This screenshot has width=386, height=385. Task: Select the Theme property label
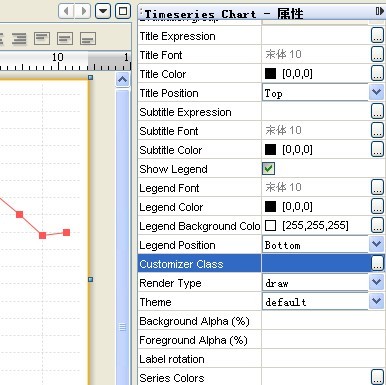point(155,302)
